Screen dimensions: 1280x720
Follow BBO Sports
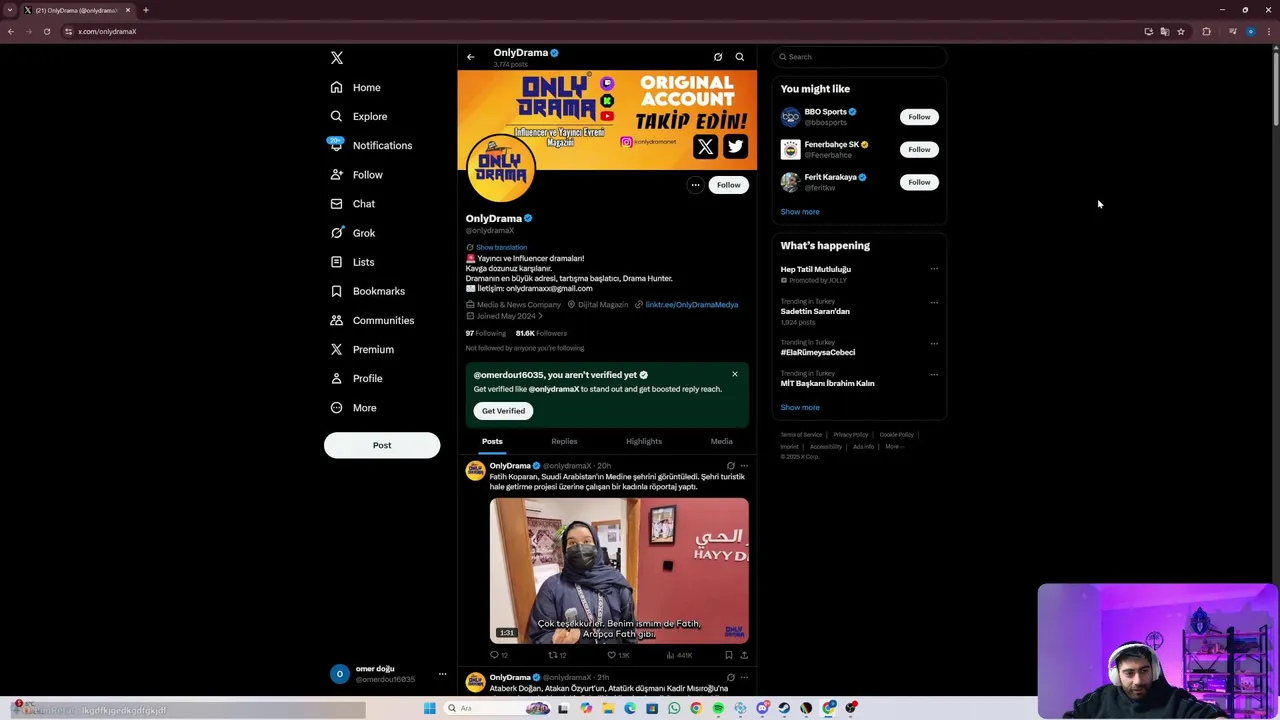[x=919, y=117]
